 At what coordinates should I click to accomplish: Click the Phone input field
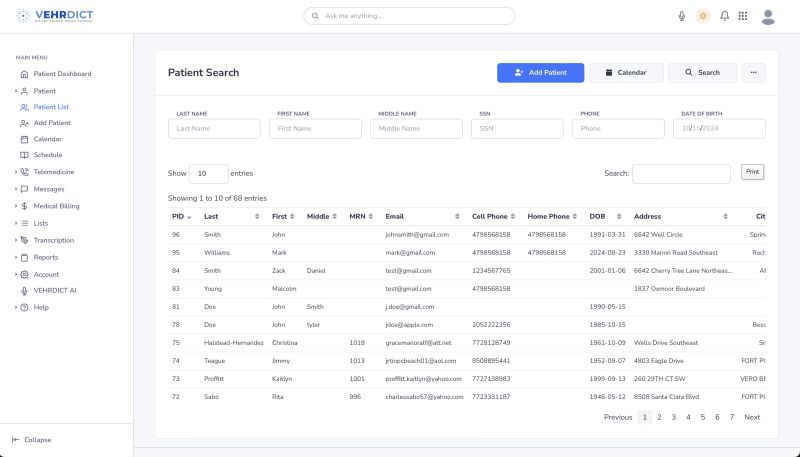pyautogui.click(x=618, y=129)
